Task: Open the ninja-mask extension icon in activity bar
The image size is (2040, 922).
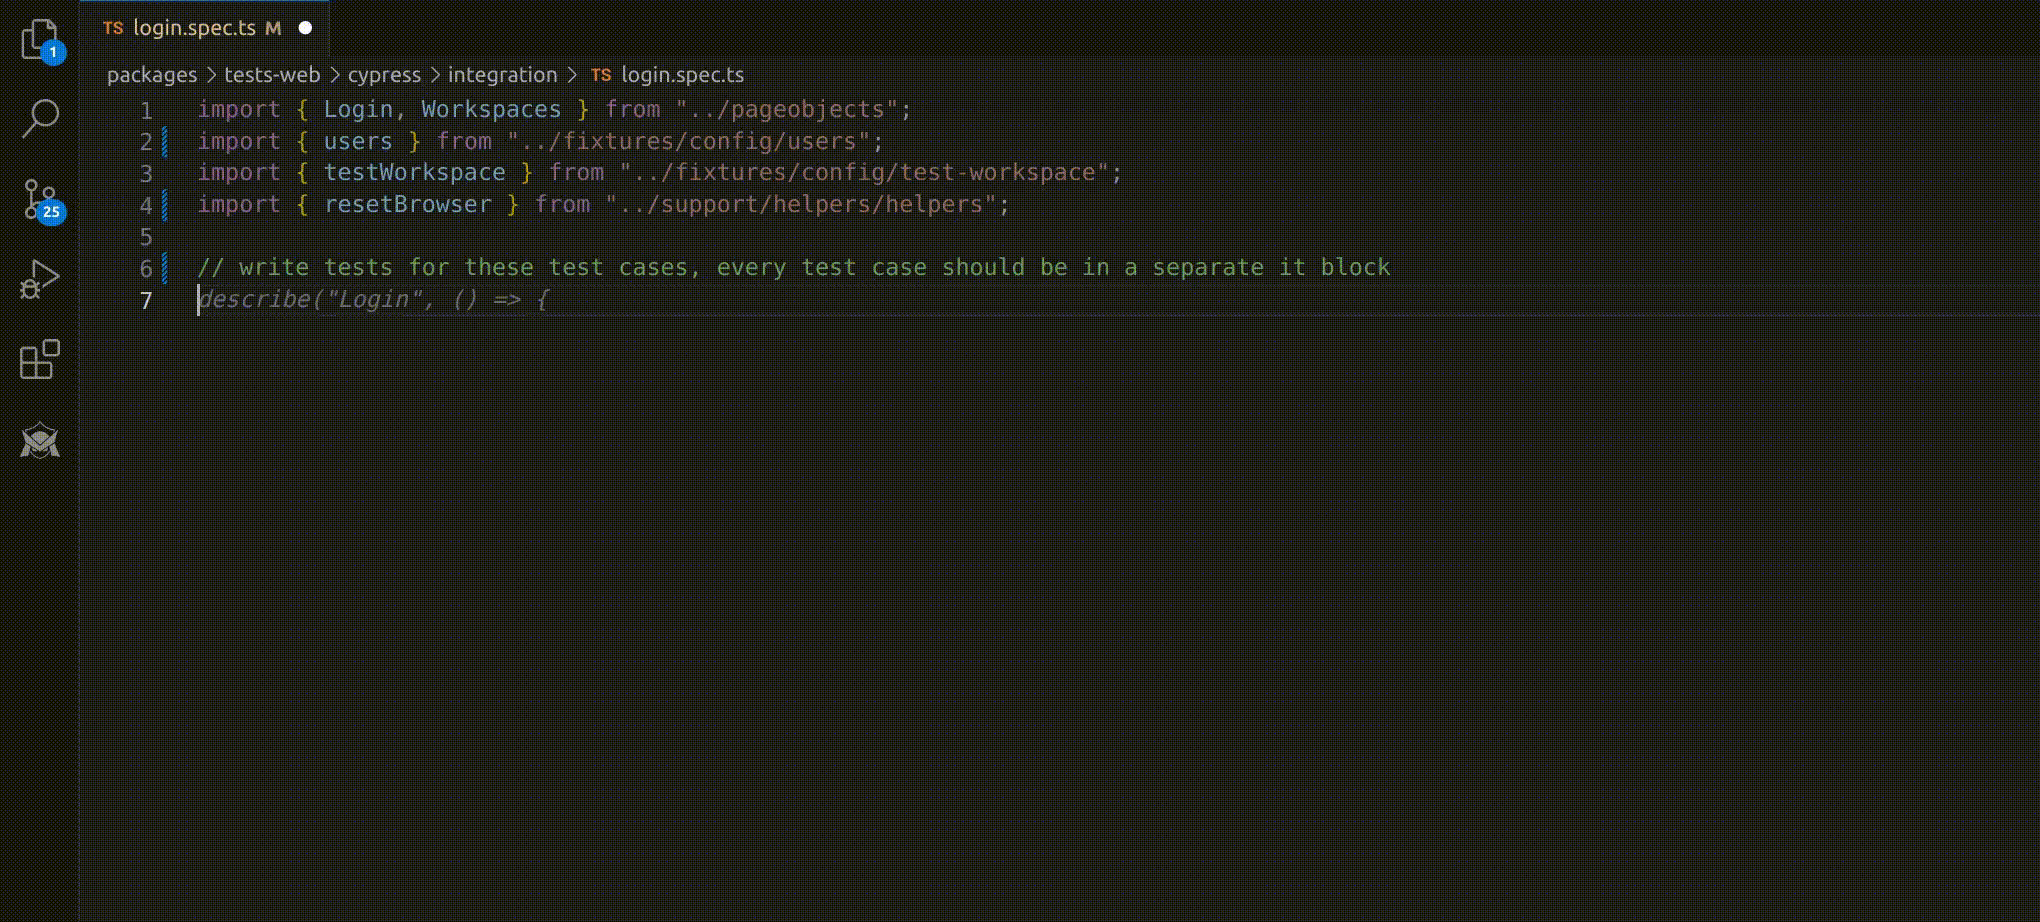Action: click(x=40, y=440)
